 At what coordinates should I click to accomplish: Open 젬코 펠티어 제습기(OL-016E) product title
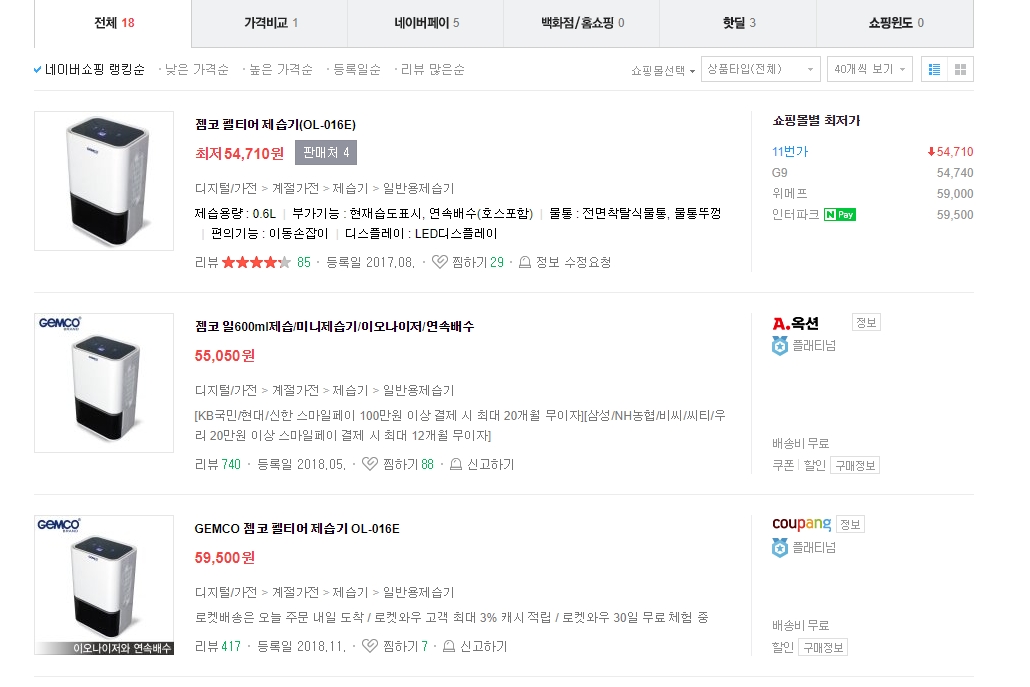pos(275,124)
